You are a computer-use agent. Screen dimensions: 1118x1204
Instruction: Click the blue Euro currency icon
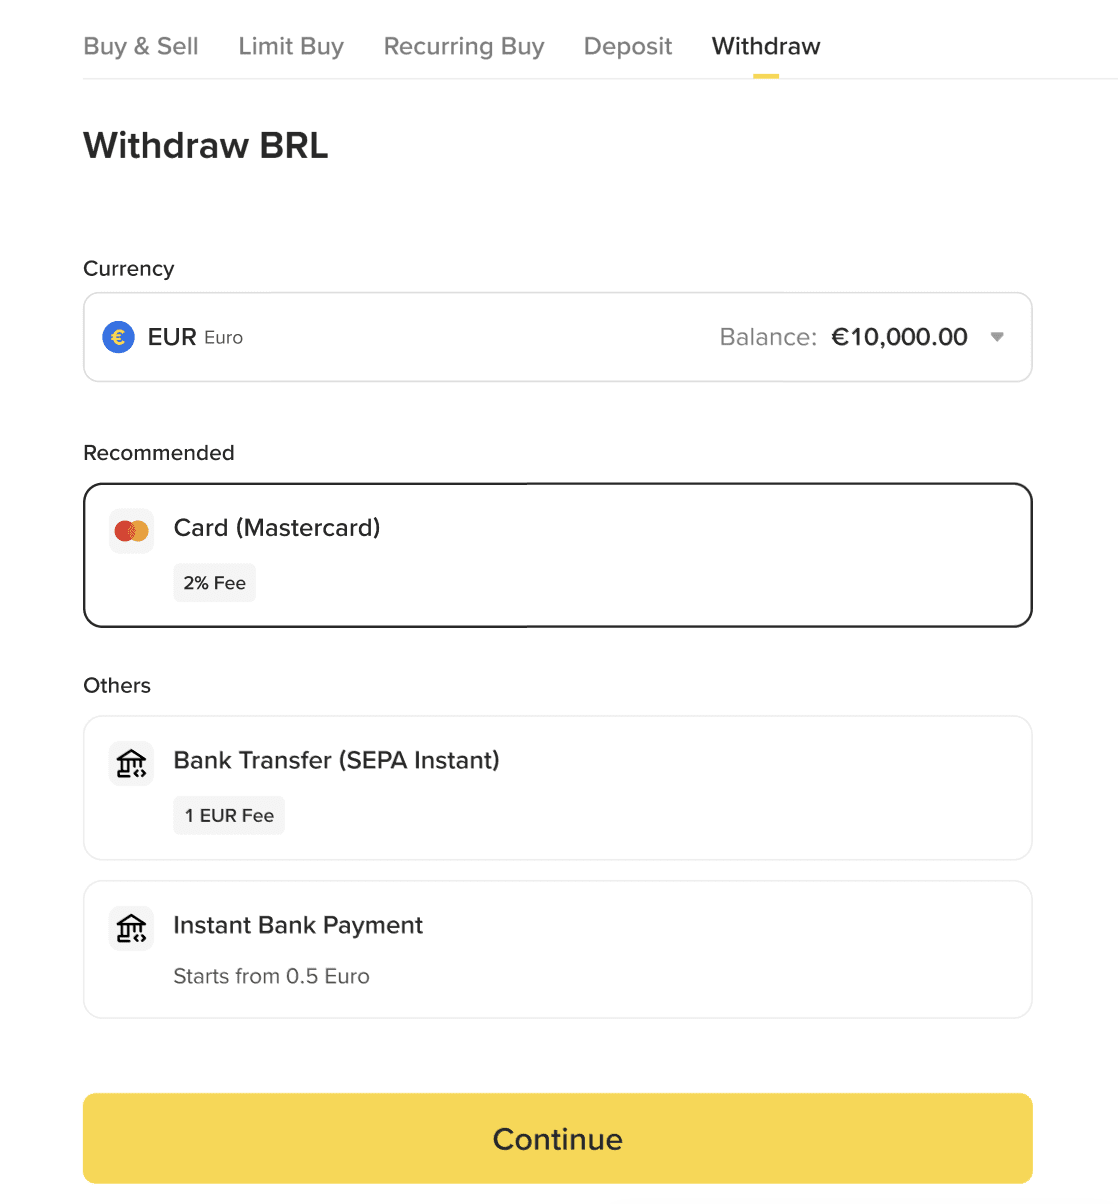tap(118, 337)
